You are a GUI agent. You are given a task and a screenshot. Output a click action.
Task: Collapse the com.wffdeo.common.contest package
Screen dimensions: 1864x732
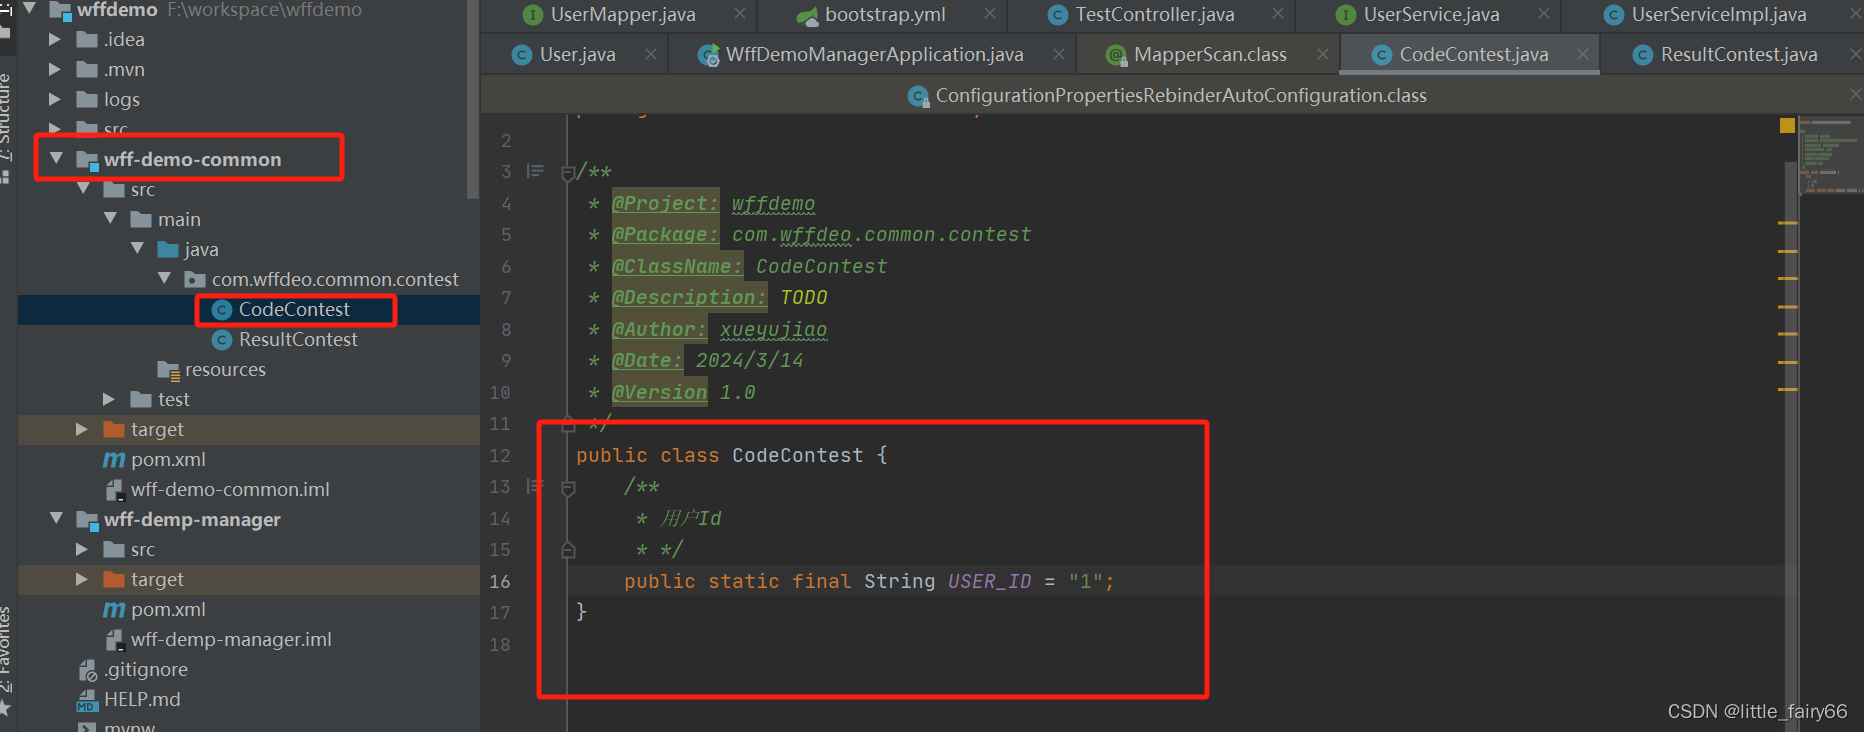point(164,279)
